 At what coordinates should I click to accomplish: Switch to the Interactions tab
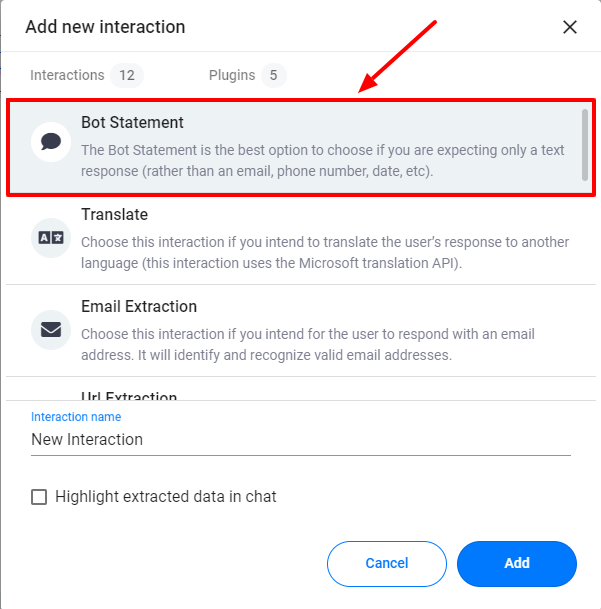click(67, 75)
